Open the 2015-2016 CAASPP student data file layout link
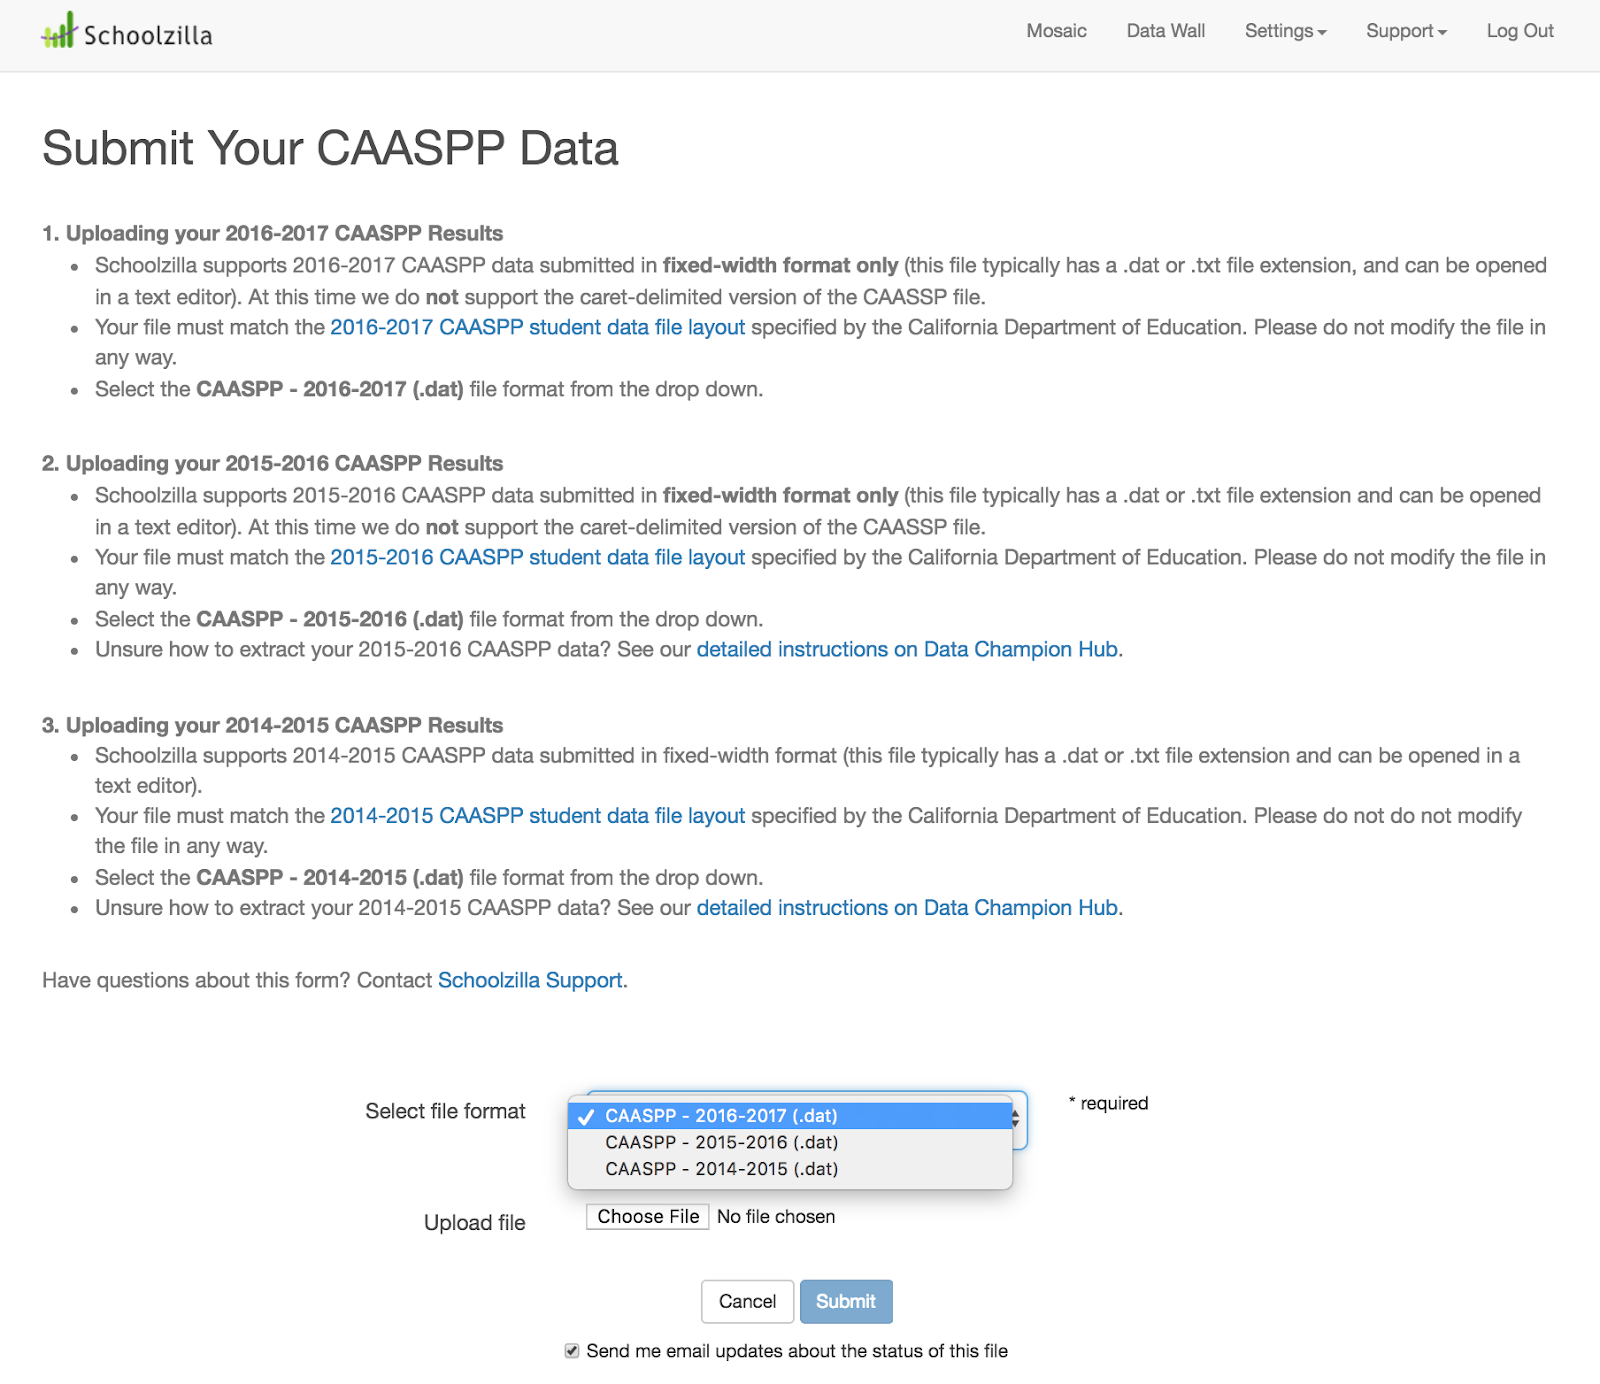The width and height of the screenshot is (1600, 1384). [x=537, y=557]
